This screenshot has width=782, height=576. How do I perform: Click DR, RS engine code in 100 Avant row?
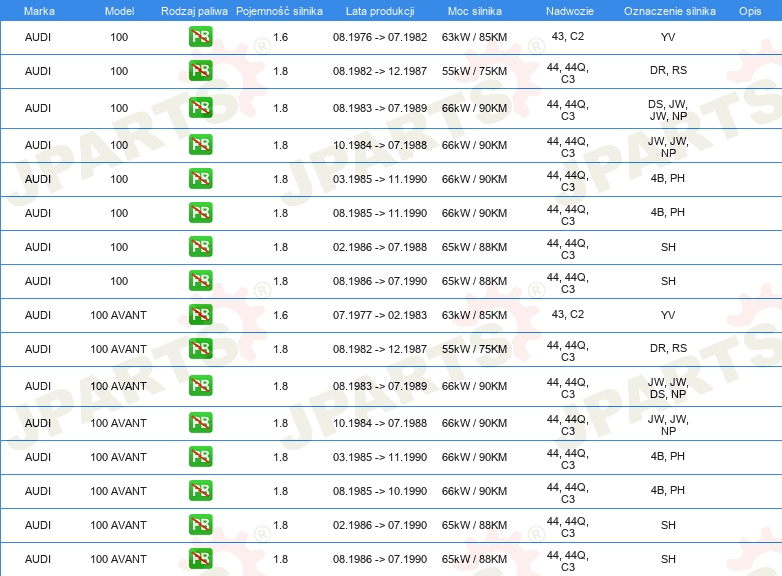(x=668, y=348)
